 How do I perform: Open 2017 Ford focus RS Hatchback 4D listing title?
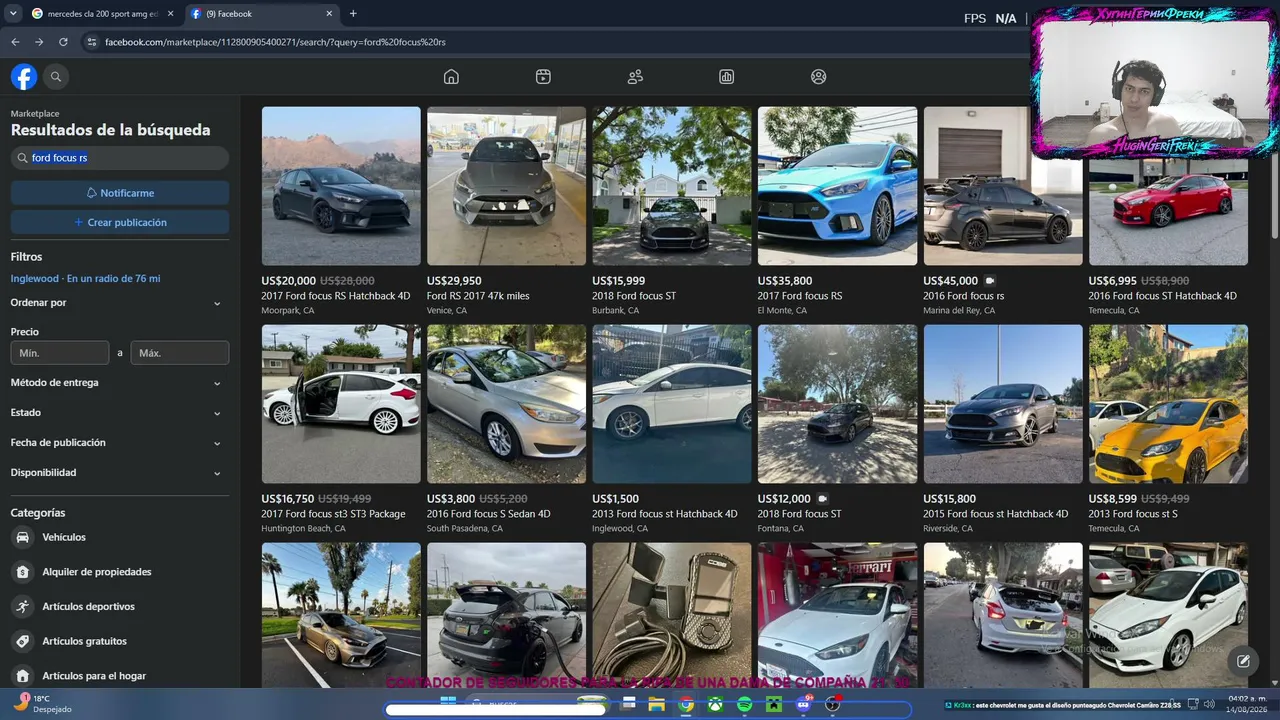tap(336, 296)
